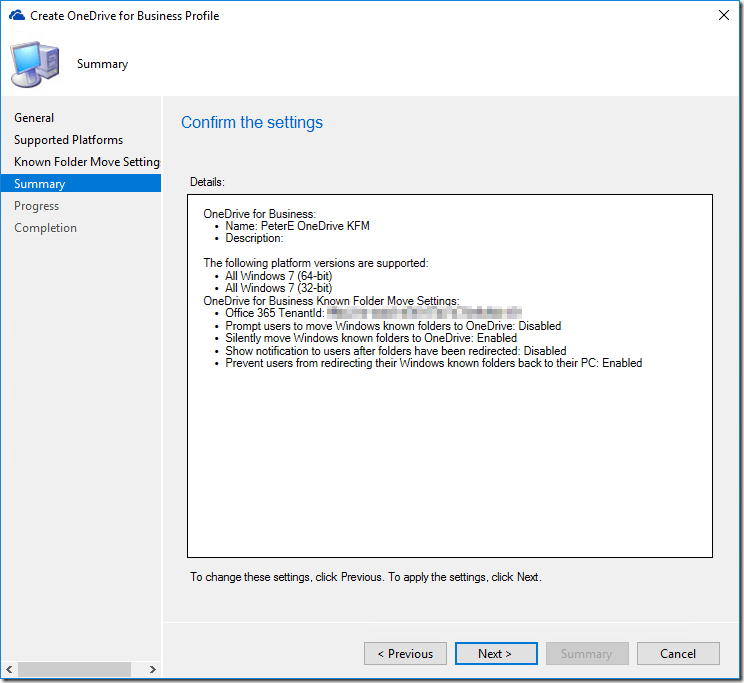Click the Completion step in sidebar
The height and width of the screenshot is (683, 744).
tap(45, 228)
